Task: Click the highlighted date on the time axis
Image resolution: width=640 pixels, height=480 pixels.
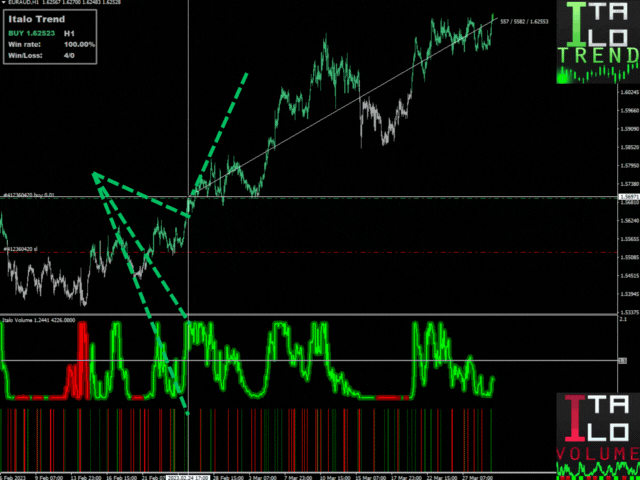Action: (187, 476)
